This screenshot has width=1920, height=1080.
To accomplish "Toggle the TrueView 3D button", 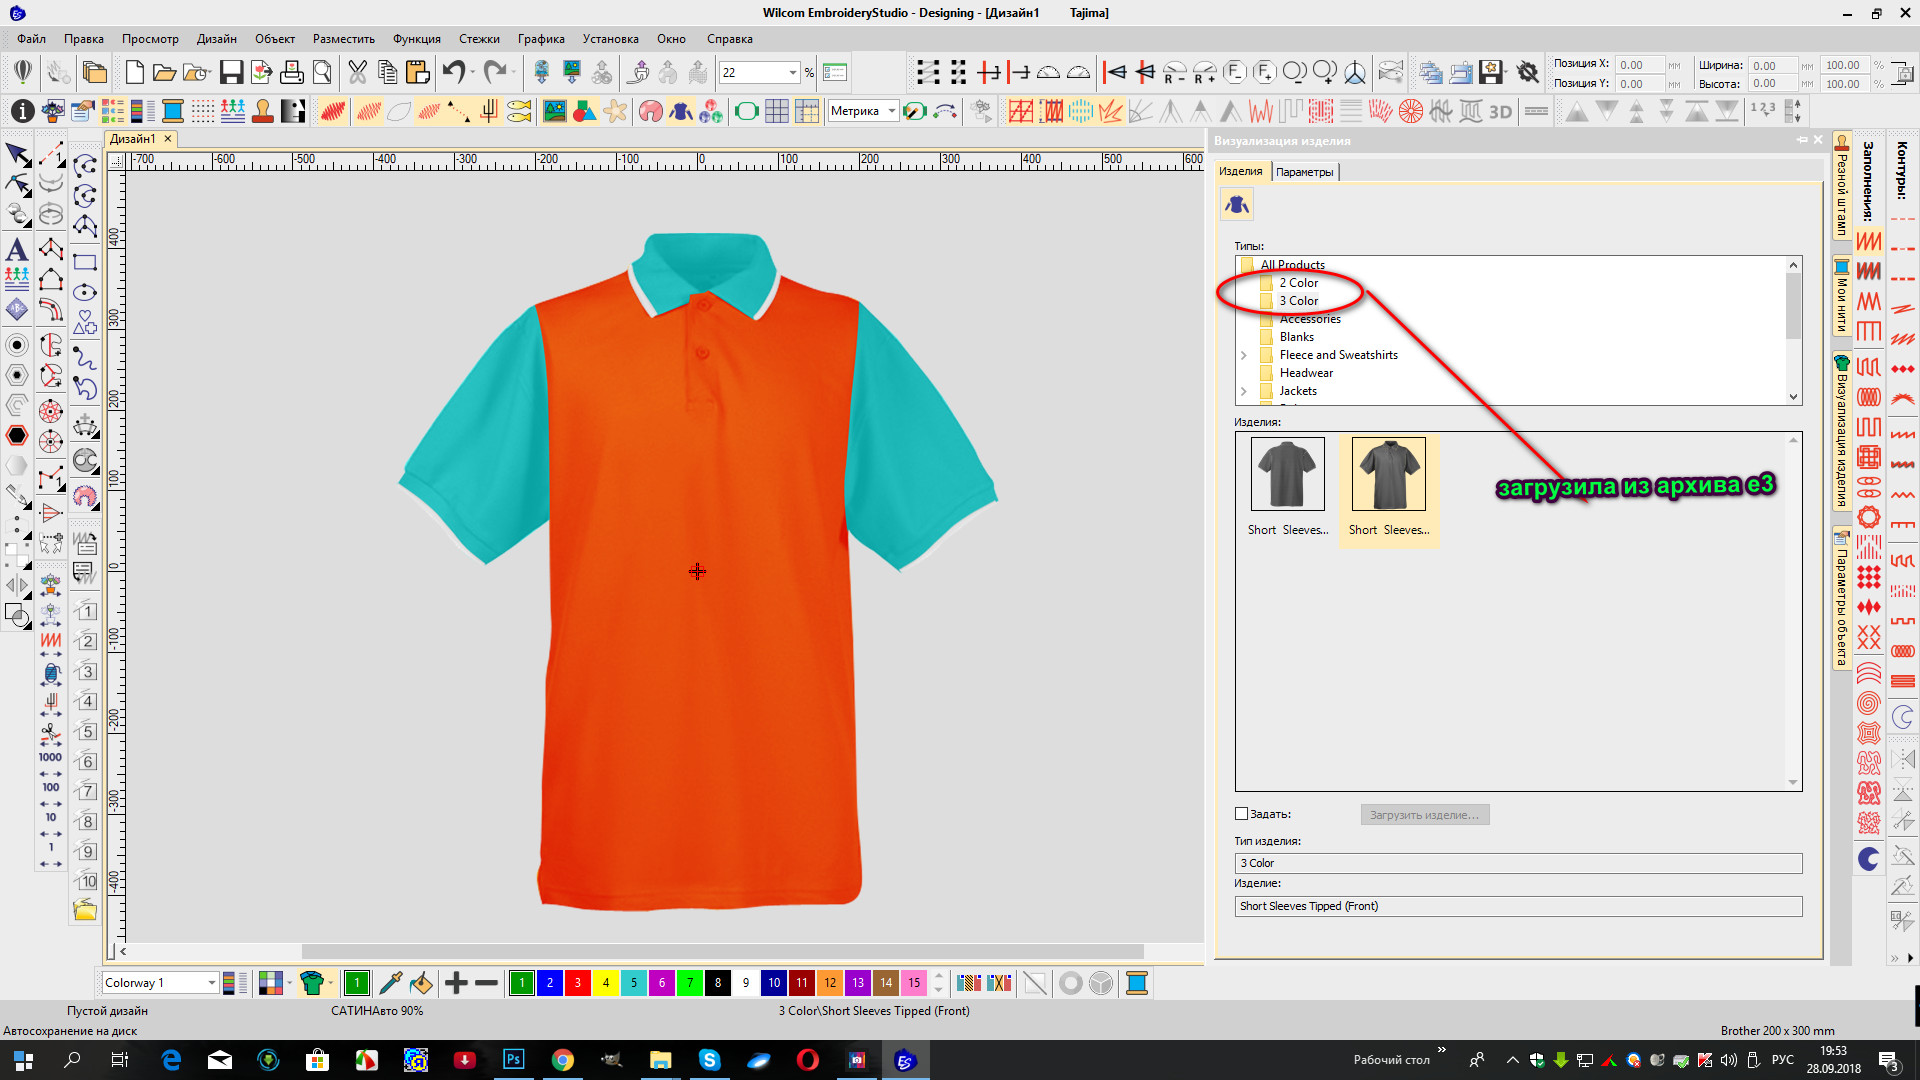I will (1500, 111).
